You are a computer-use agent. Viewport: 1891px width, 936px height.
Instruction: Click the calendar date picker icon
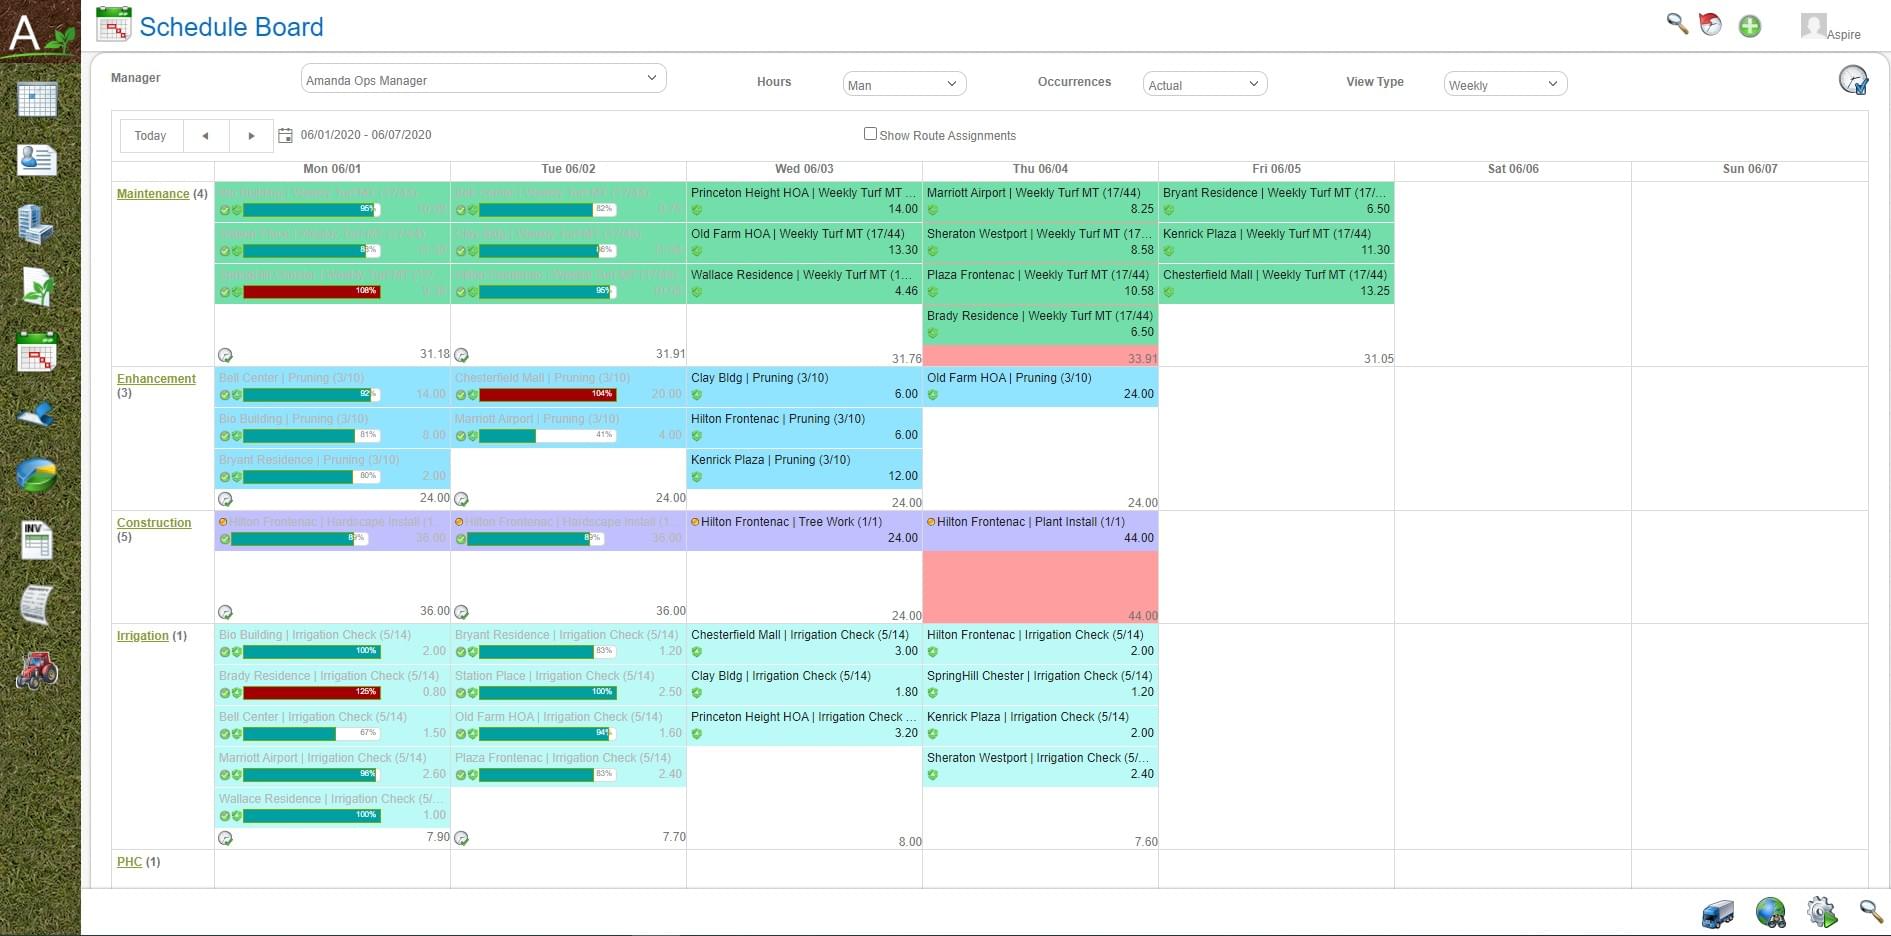click(x=285, y=135)
